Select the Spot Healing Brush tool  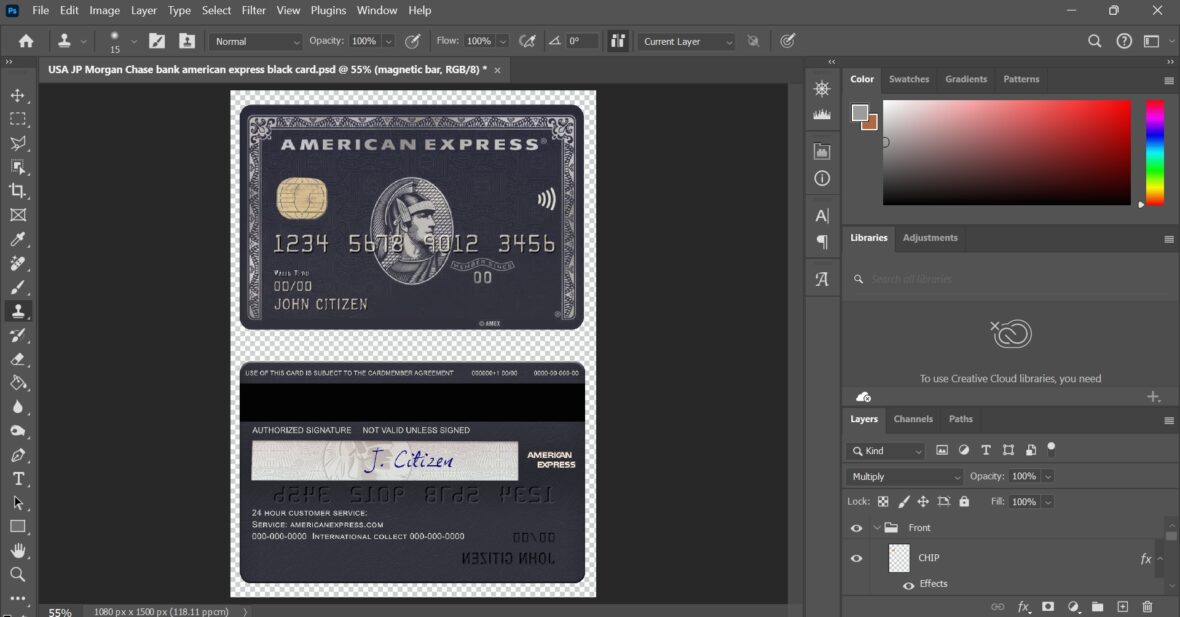click(x=18, y=263)
